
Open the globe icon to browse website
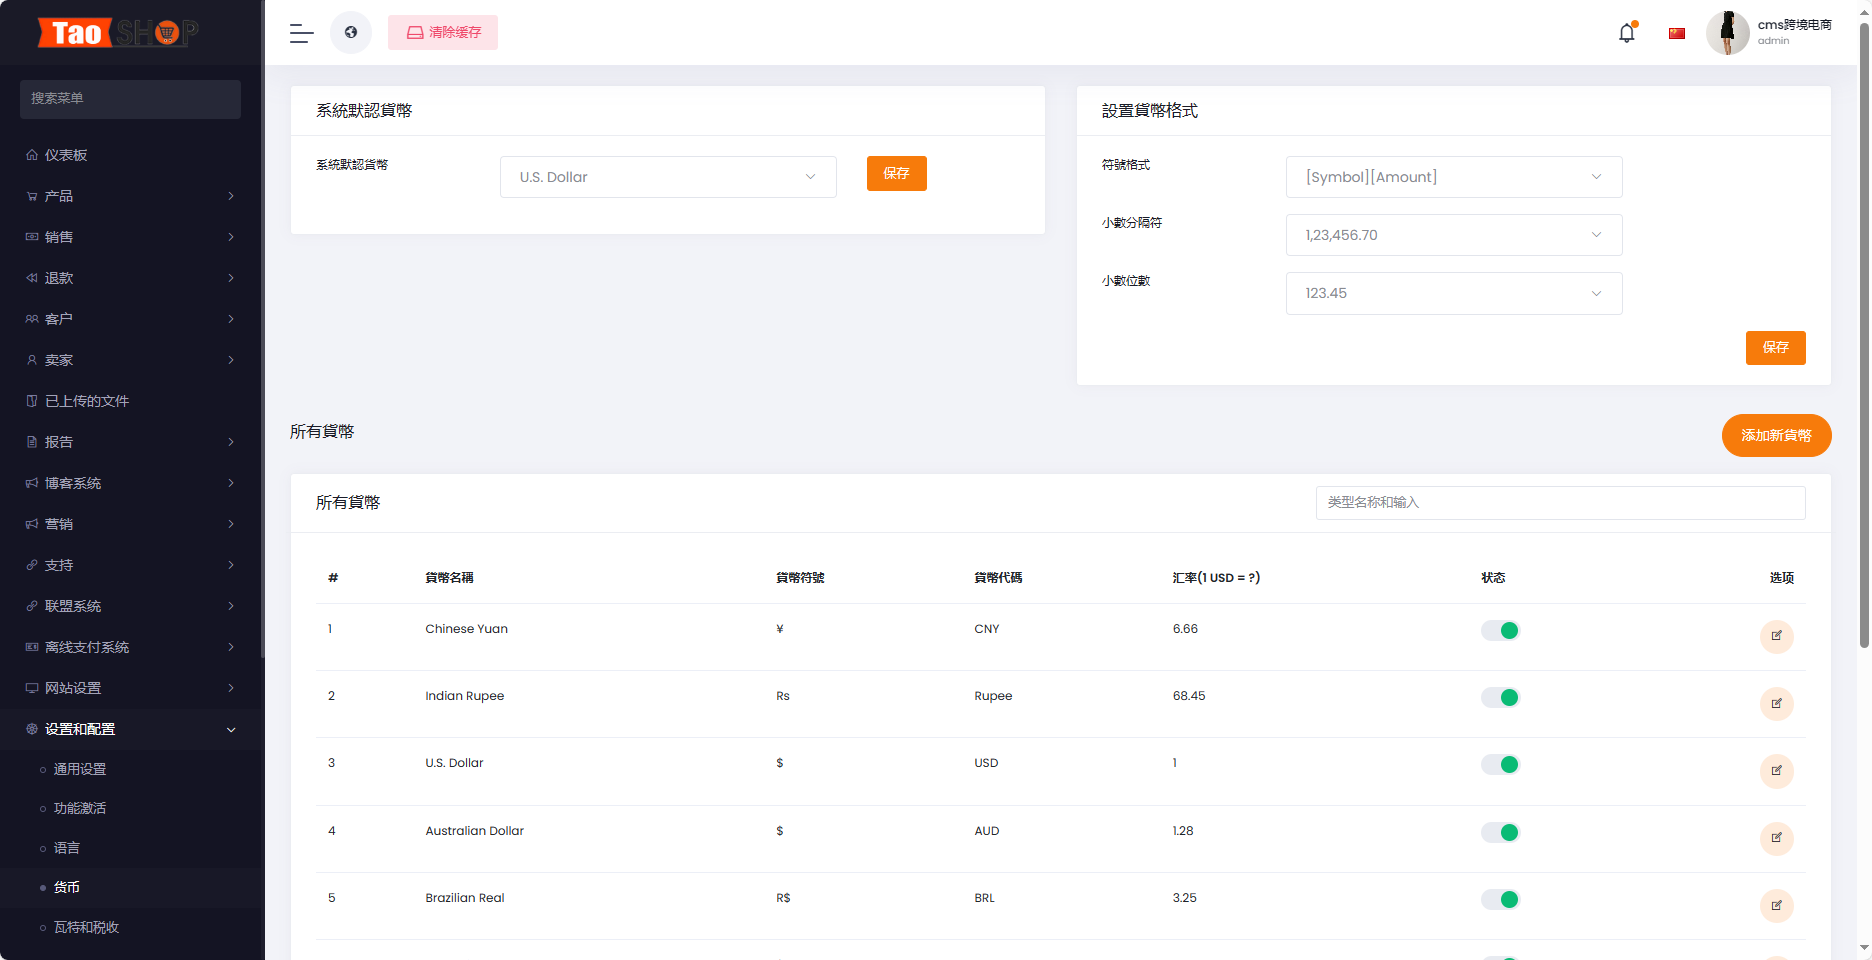coord(351,33)
